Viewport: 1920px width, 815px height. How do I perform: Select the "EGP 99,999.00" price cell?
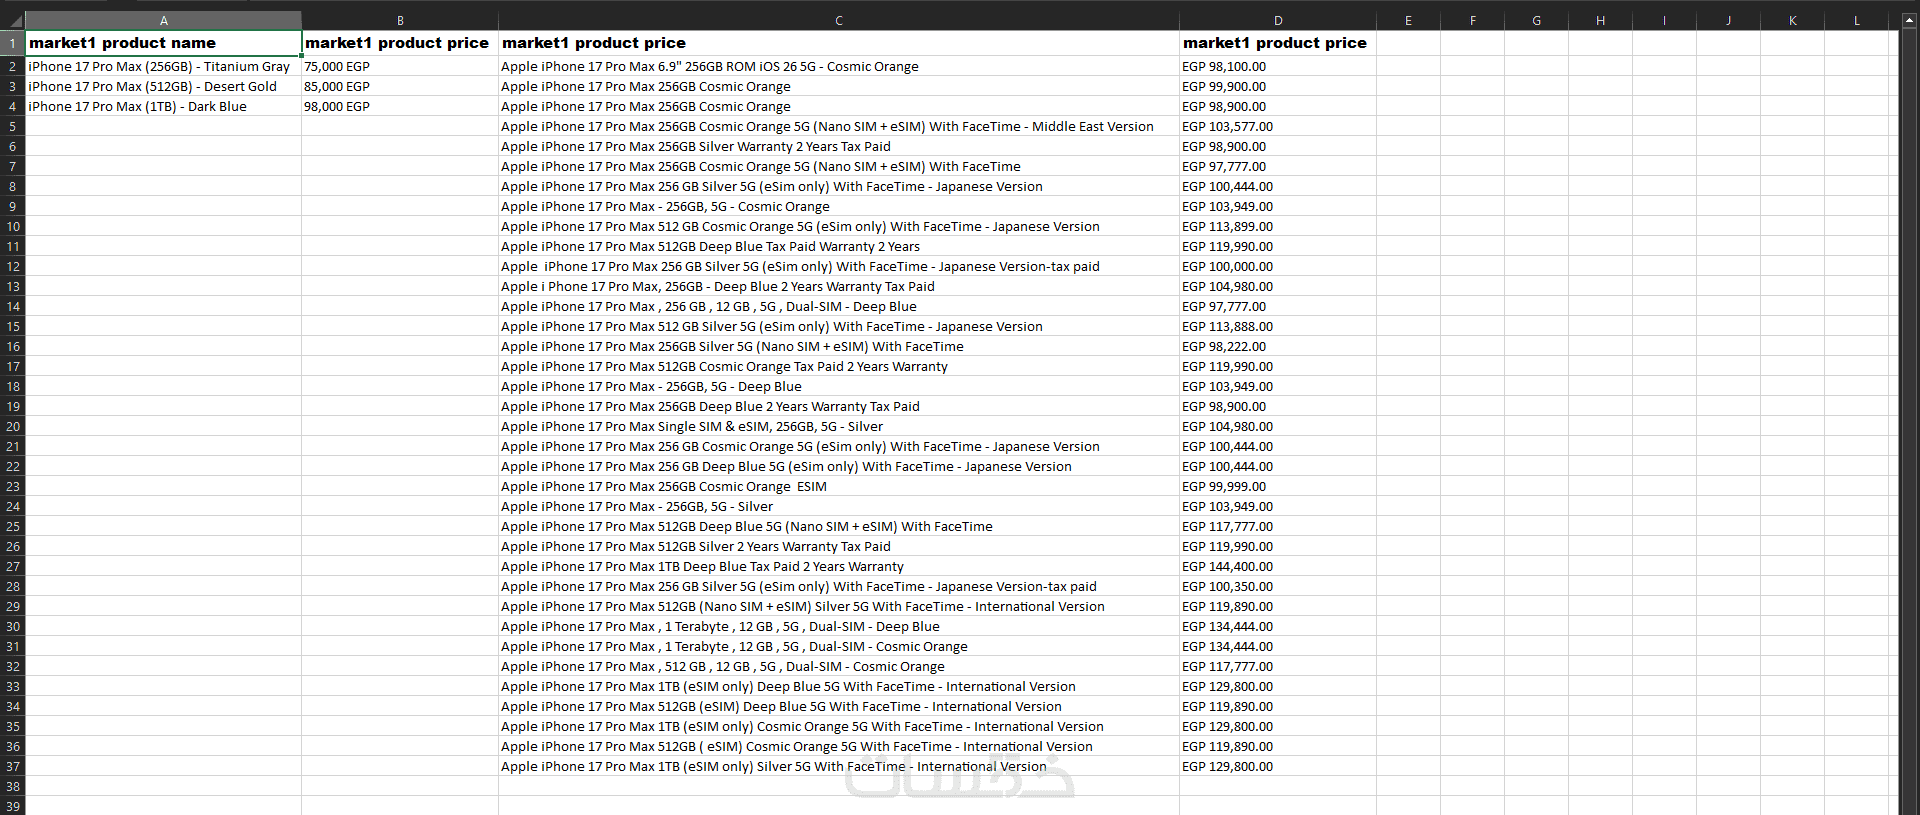[1278, 486]
